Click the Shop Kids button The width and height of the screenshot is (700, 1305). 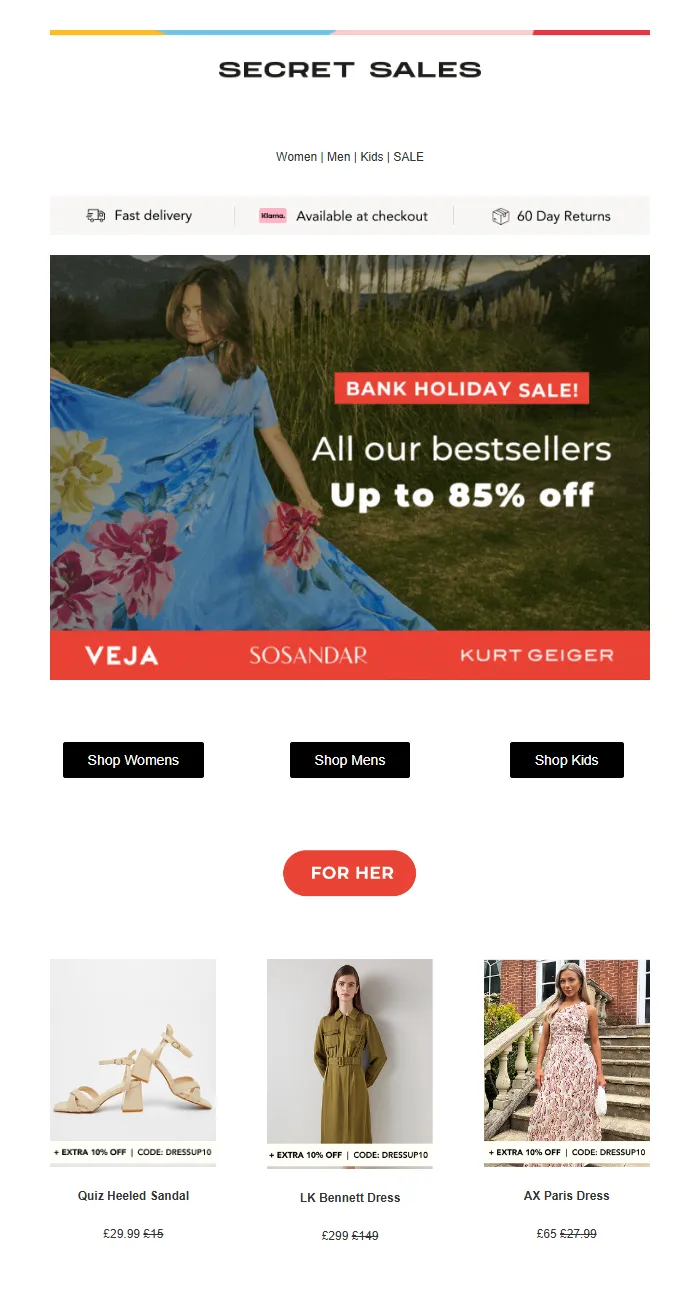pyautogui.click(x=567, y=760)
